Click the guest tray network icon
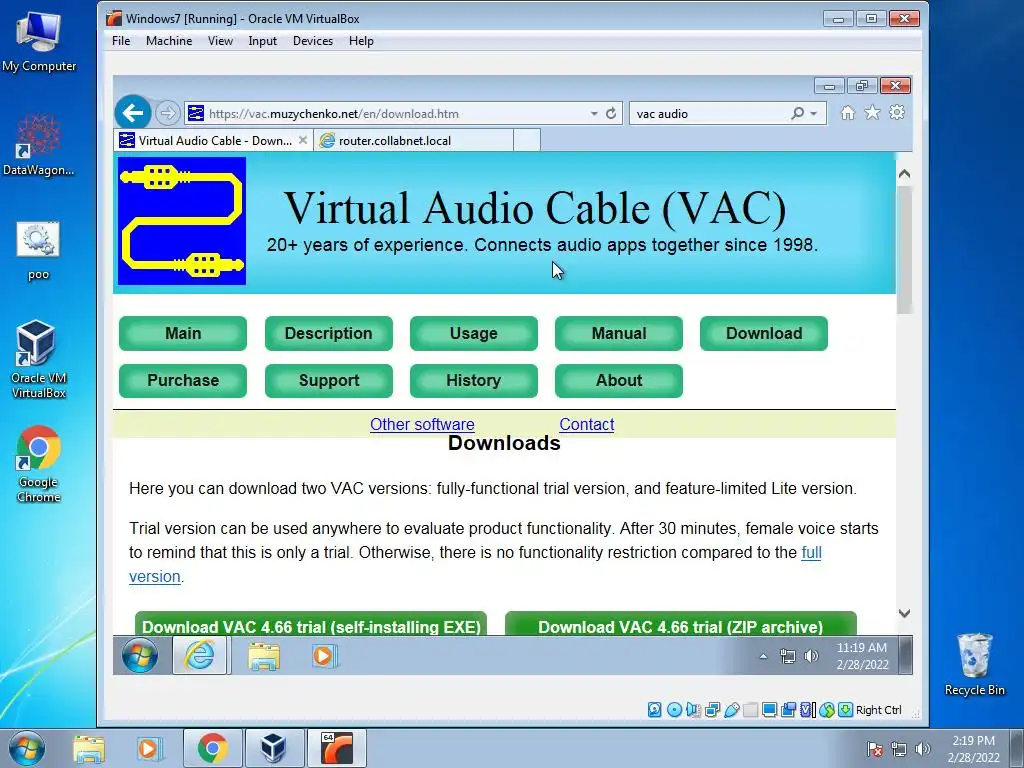This screenshot has height=768, width=1024. (788, 656)
